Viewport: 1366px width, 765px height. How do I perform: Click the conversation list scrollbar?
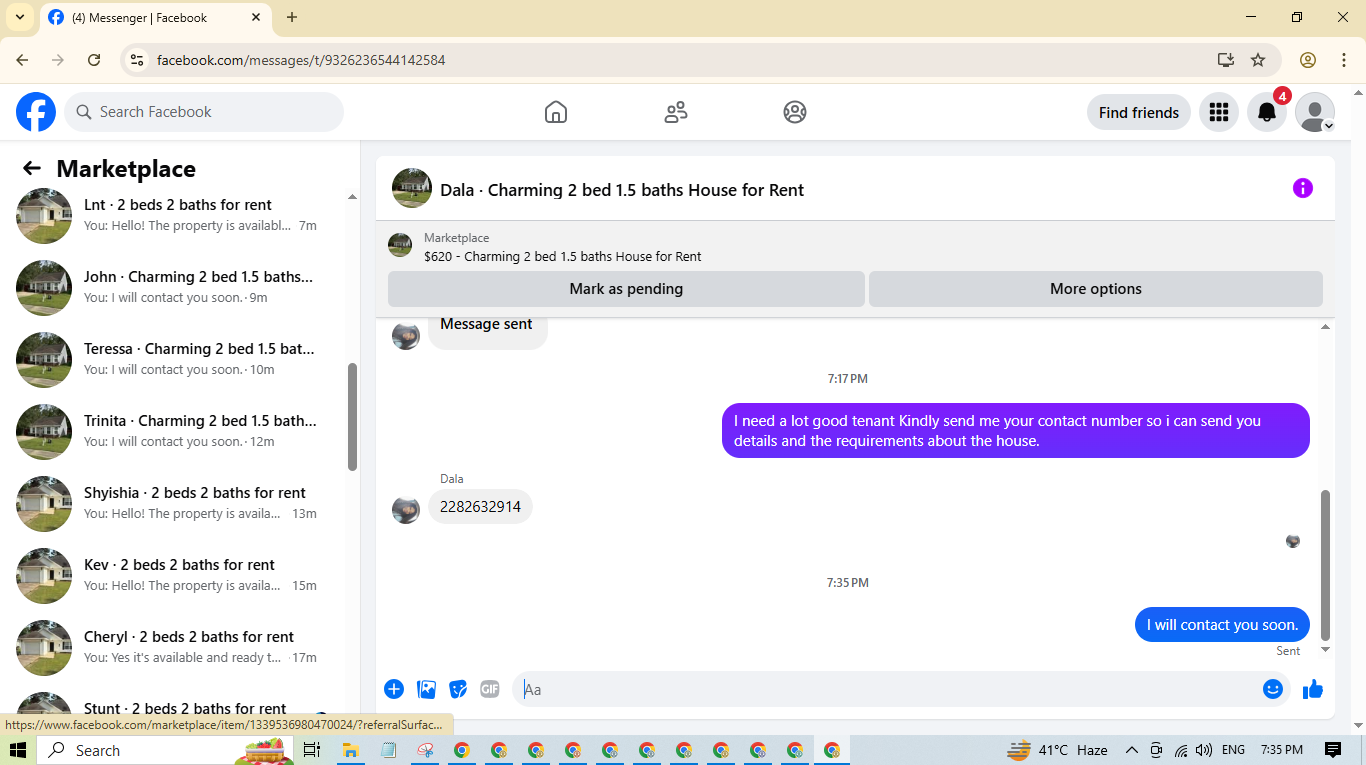[x=352, y=416]
